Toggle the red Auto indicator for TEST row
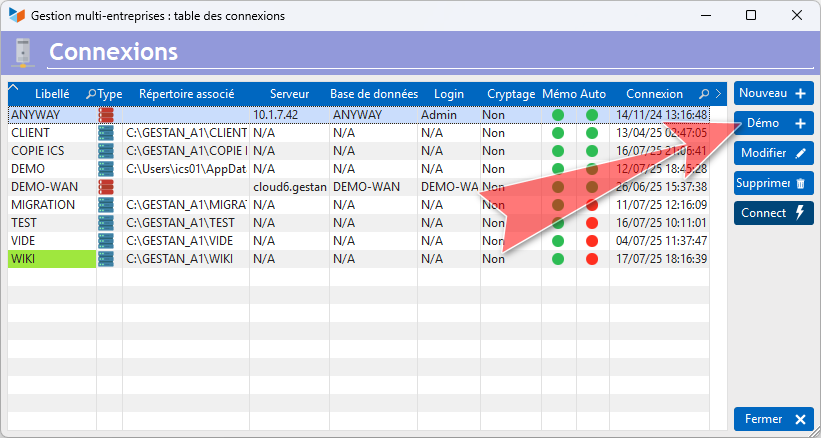The height and width of the screenshot is (438, 821). click(592, 223)
